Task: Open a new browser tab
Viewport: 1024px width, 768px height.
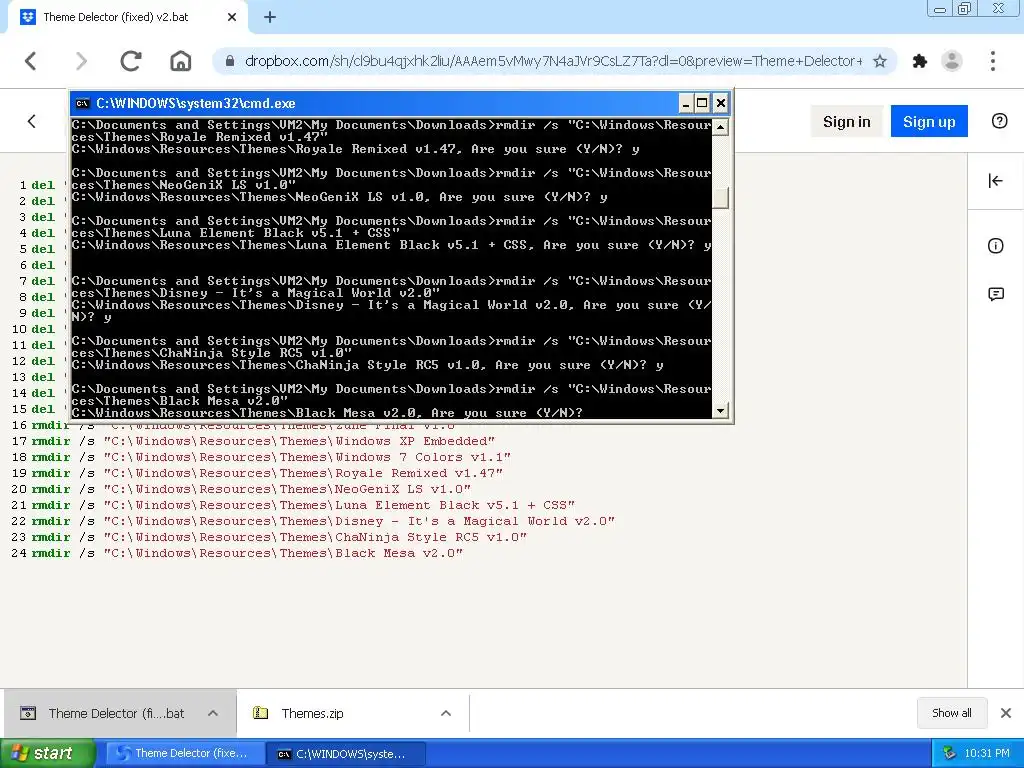Action: (x=270, y=18)
